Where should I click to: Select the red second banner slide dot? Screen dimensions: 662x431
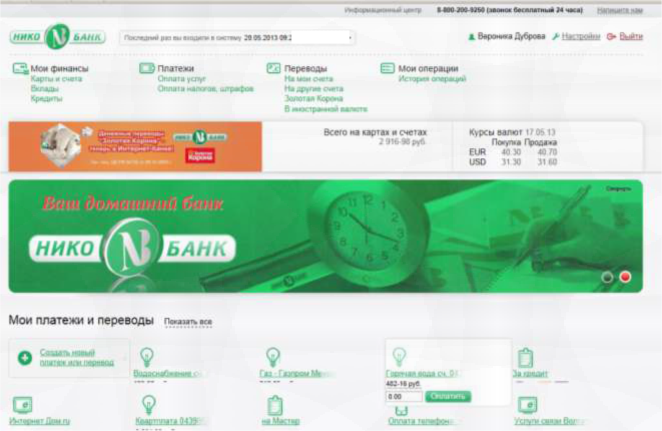tap(625, 277)
